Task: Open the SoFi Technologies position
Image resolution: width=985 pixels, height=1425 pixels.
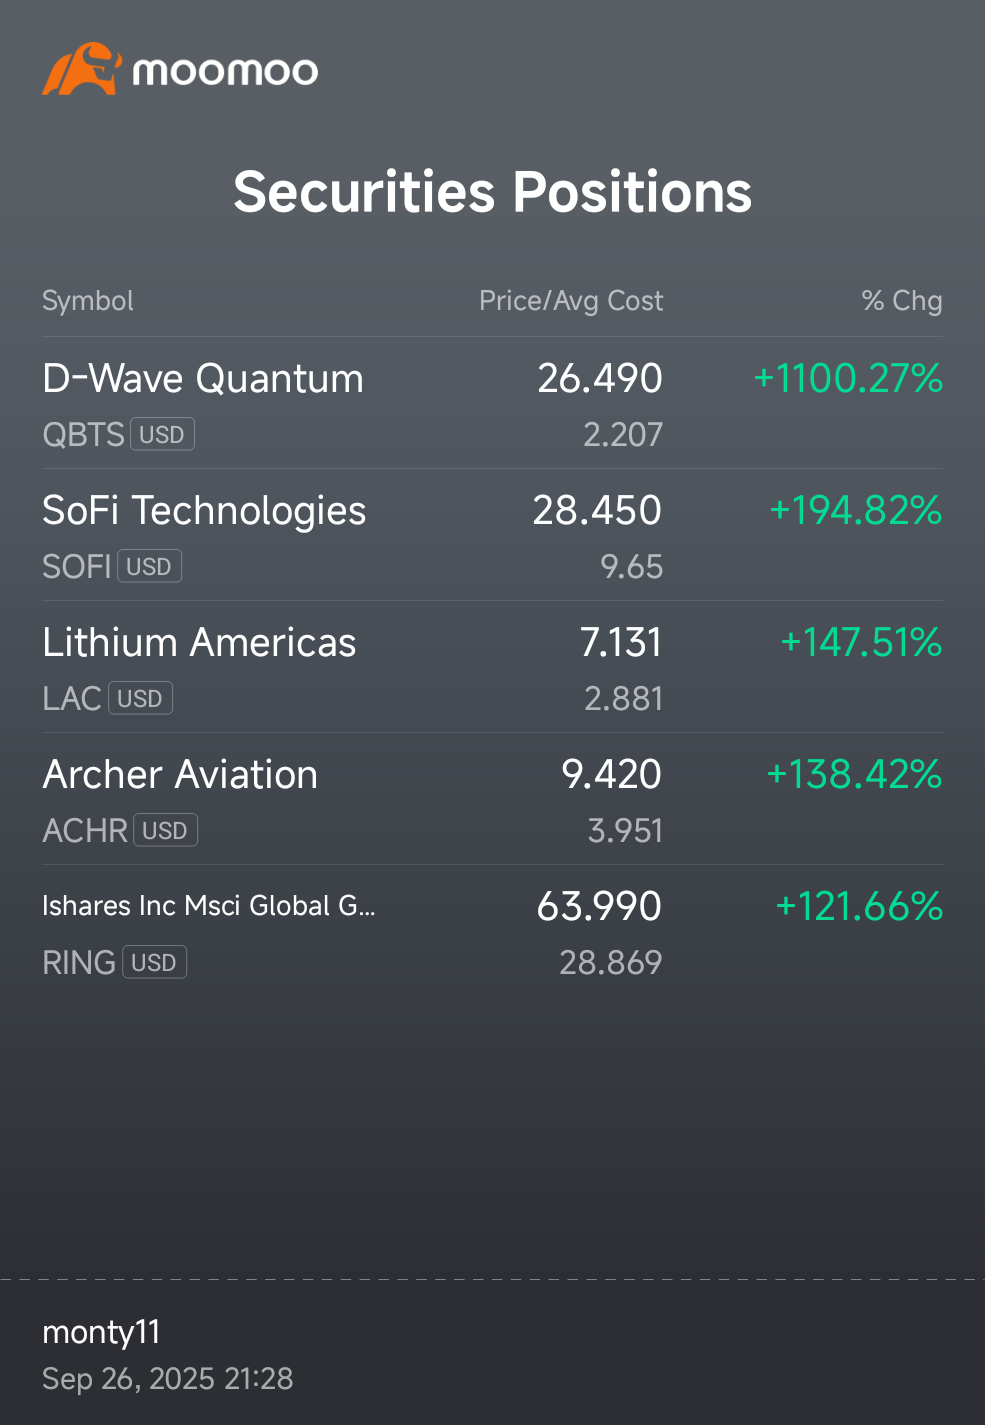Action: click(x=492, y=535)
